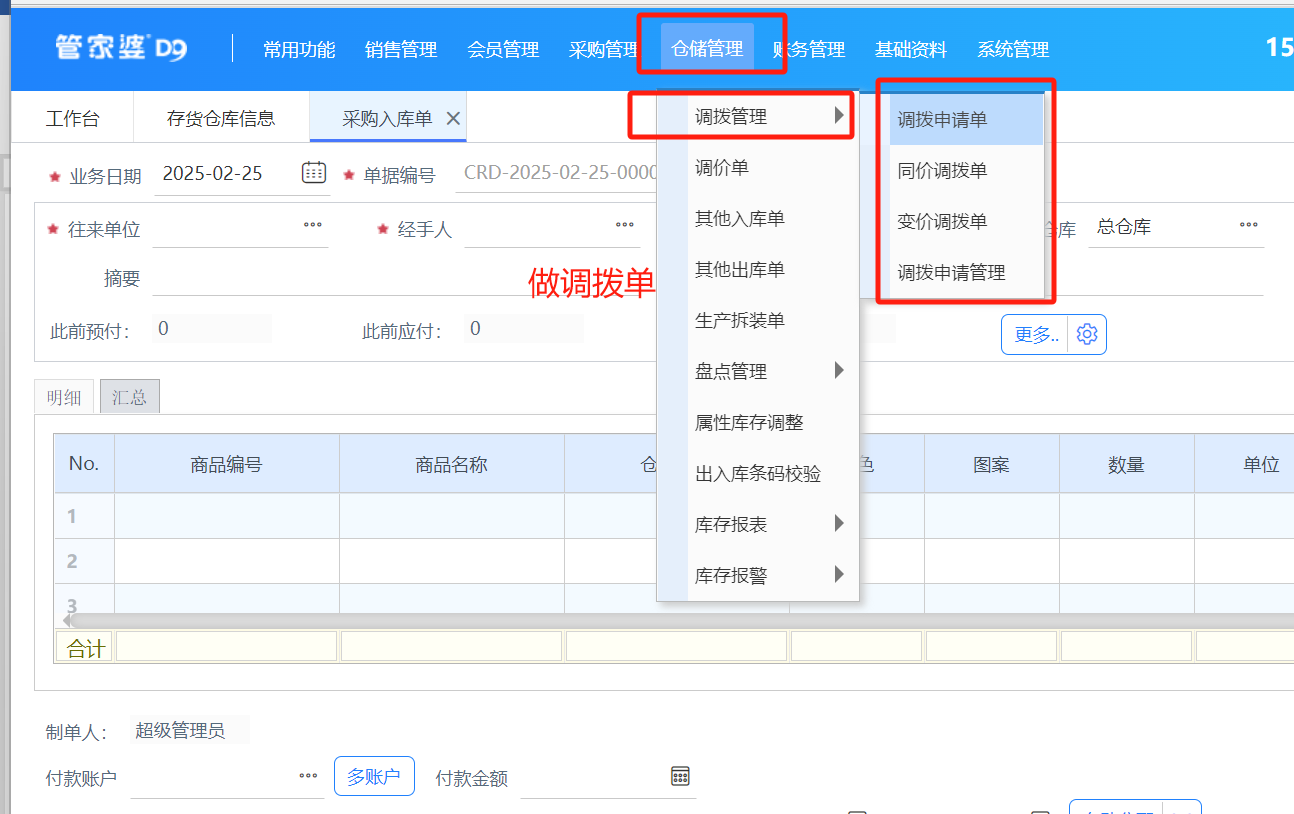Click the 经手人 ellipsis lookup icon
1294x814 pixels.
[x=625, y=226]
